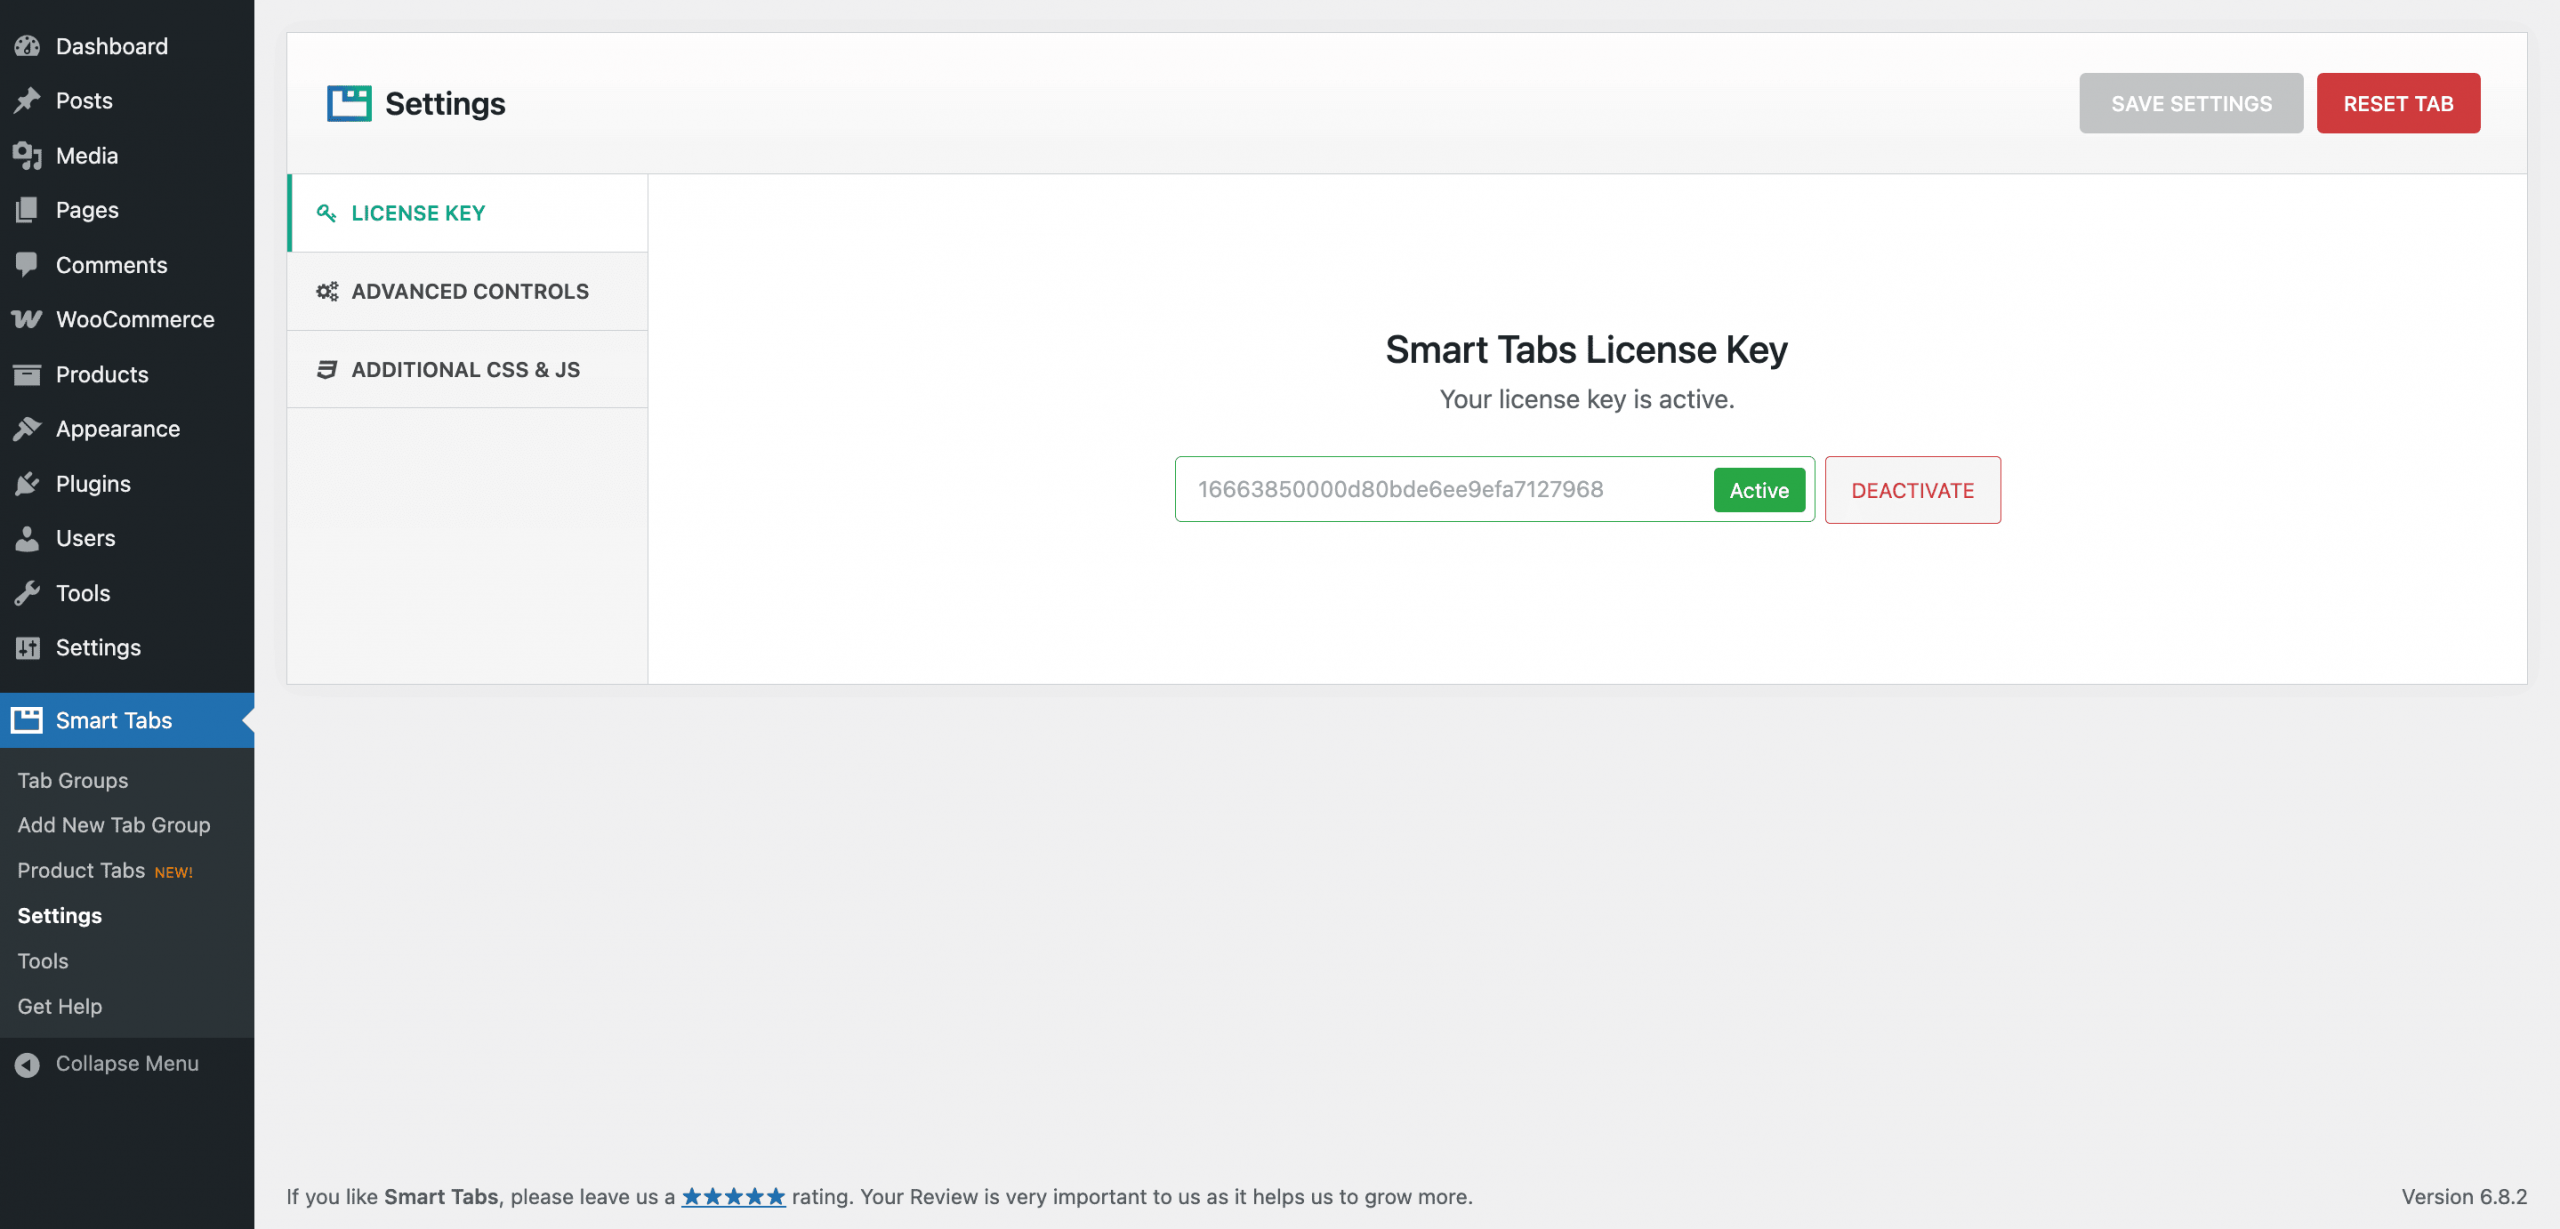This screenshot has width=2560, height=1229.
Task: Open the Pages menu
Action: click(x=127, y=210)
